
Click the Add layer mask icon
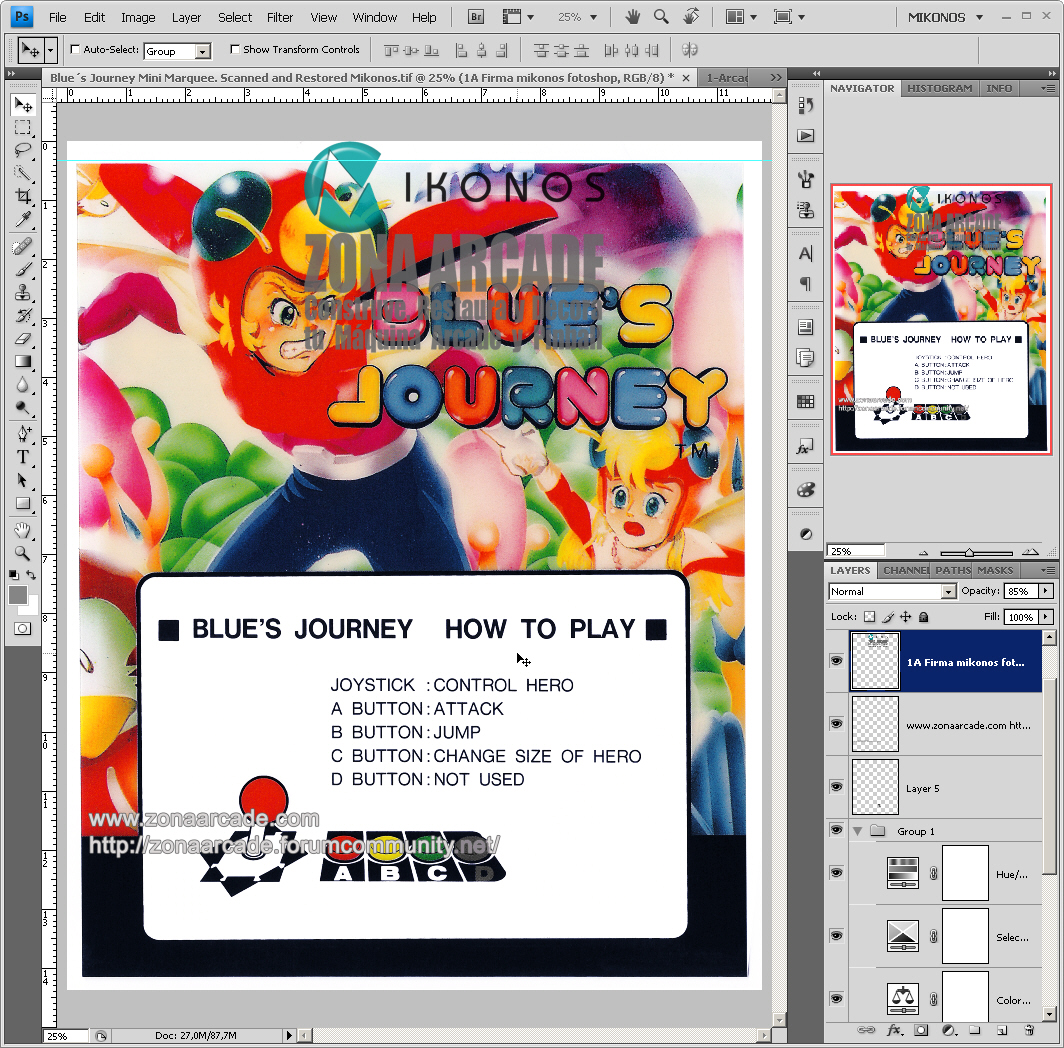(922, 1031)
